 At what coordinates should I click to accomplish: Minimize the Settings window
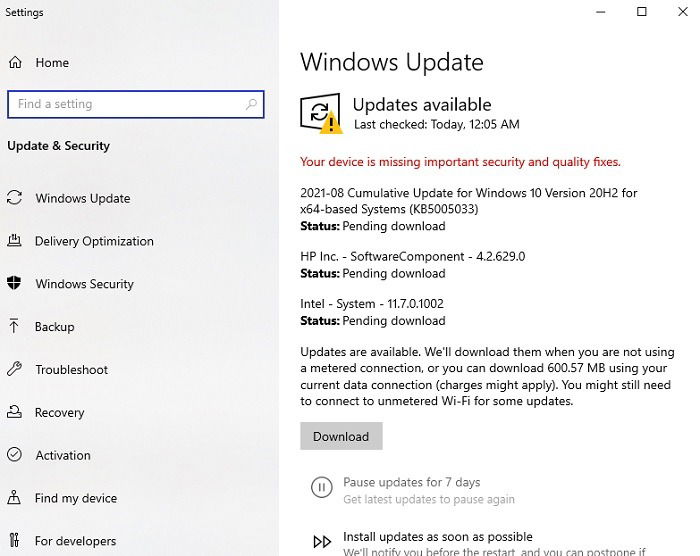pos(601,12)
